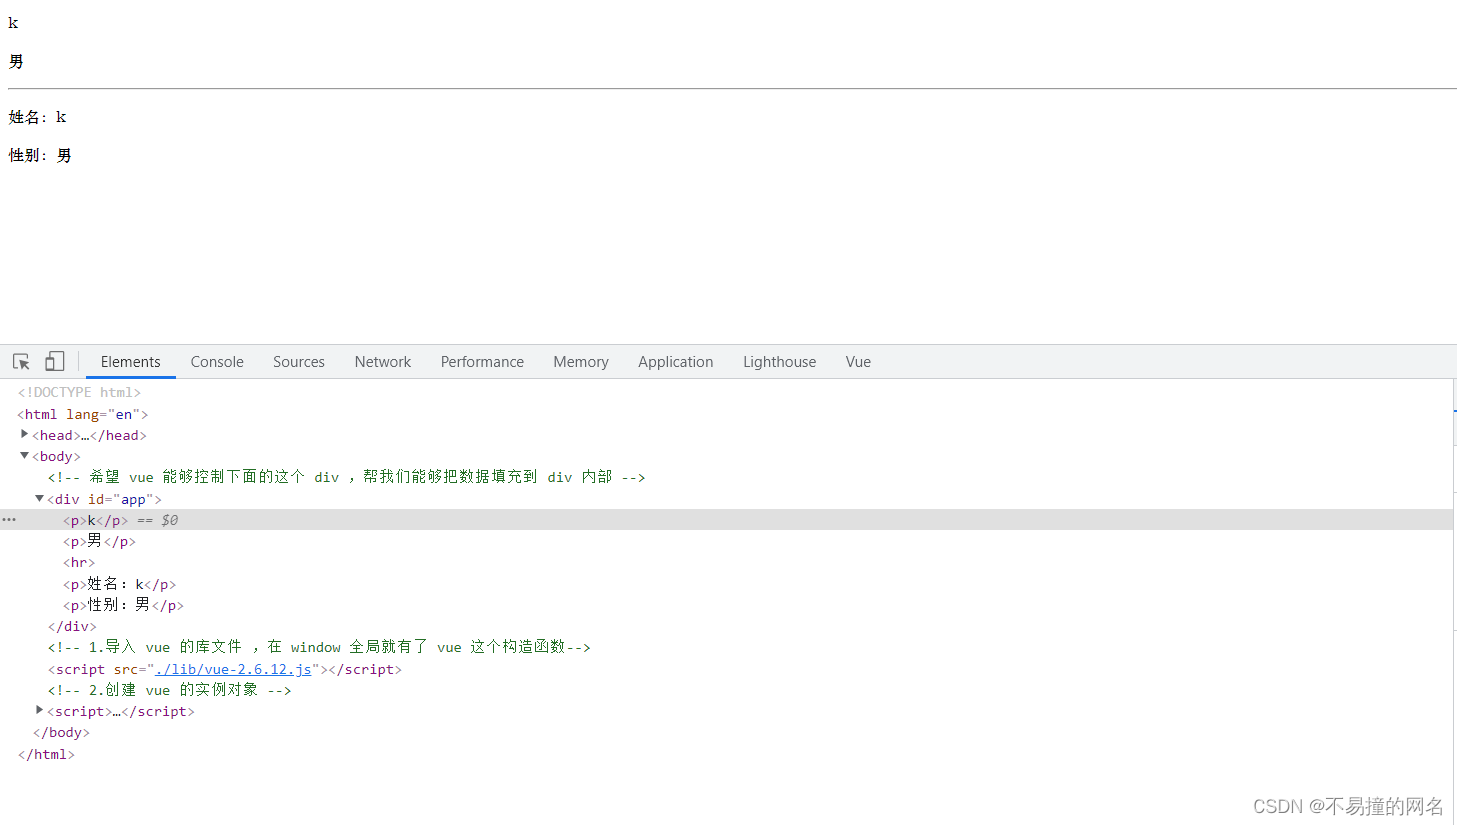The image size is (1457, 825).
Task: Open the Vue devtools tab
Action: point(858,362)
